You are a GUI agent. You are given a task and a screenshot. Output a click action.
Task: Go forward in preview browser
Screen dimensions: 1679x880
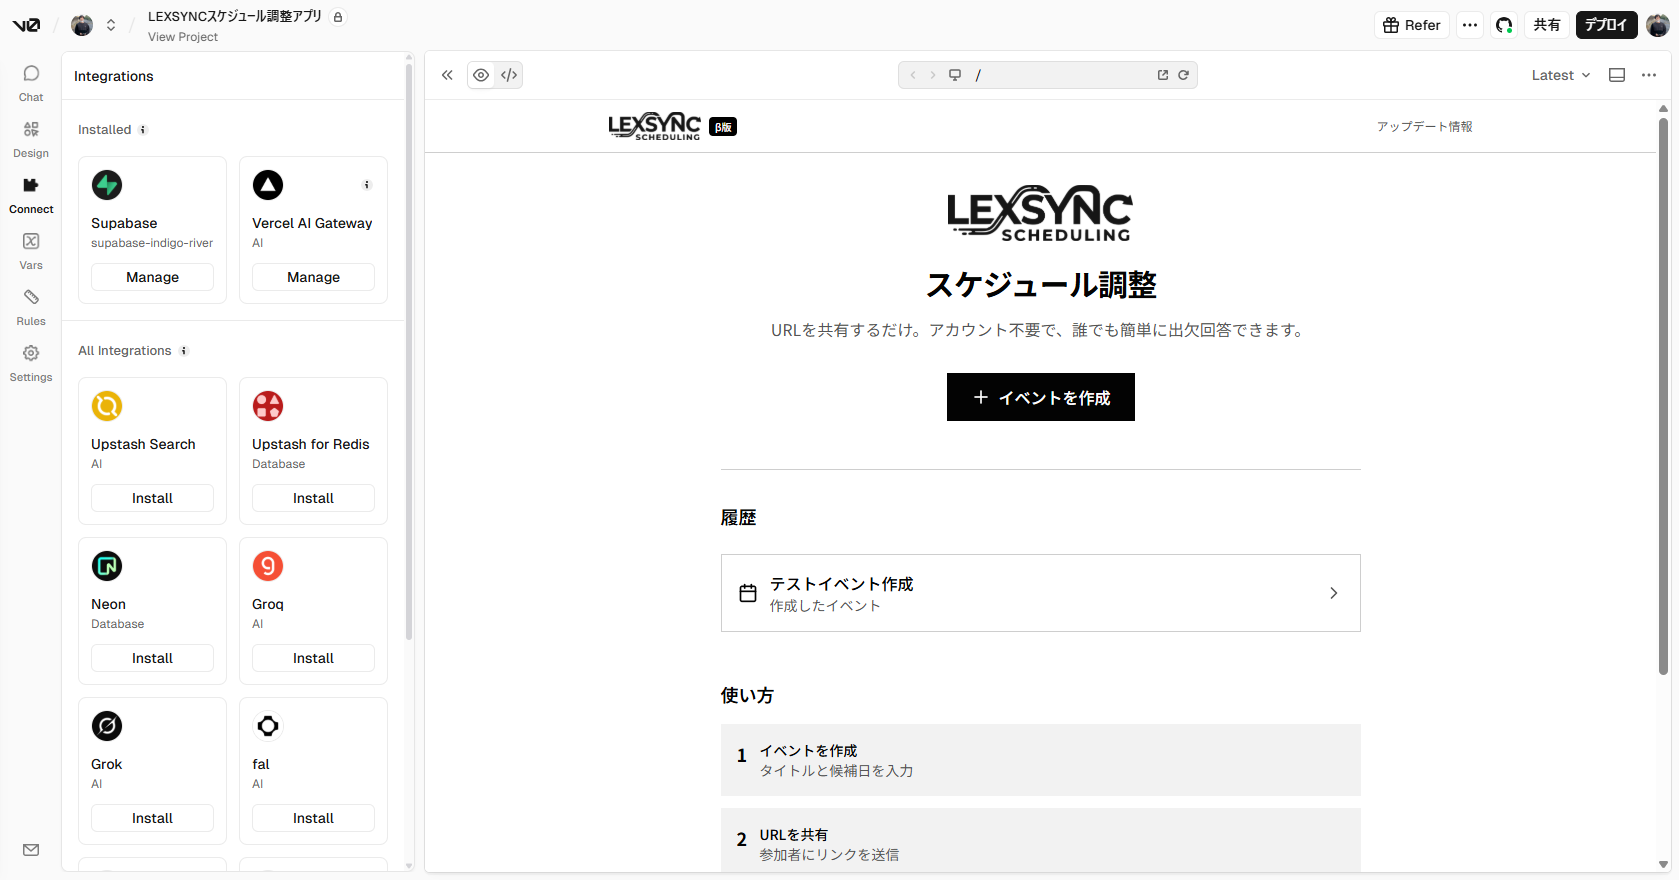click(x=933, y=75)
